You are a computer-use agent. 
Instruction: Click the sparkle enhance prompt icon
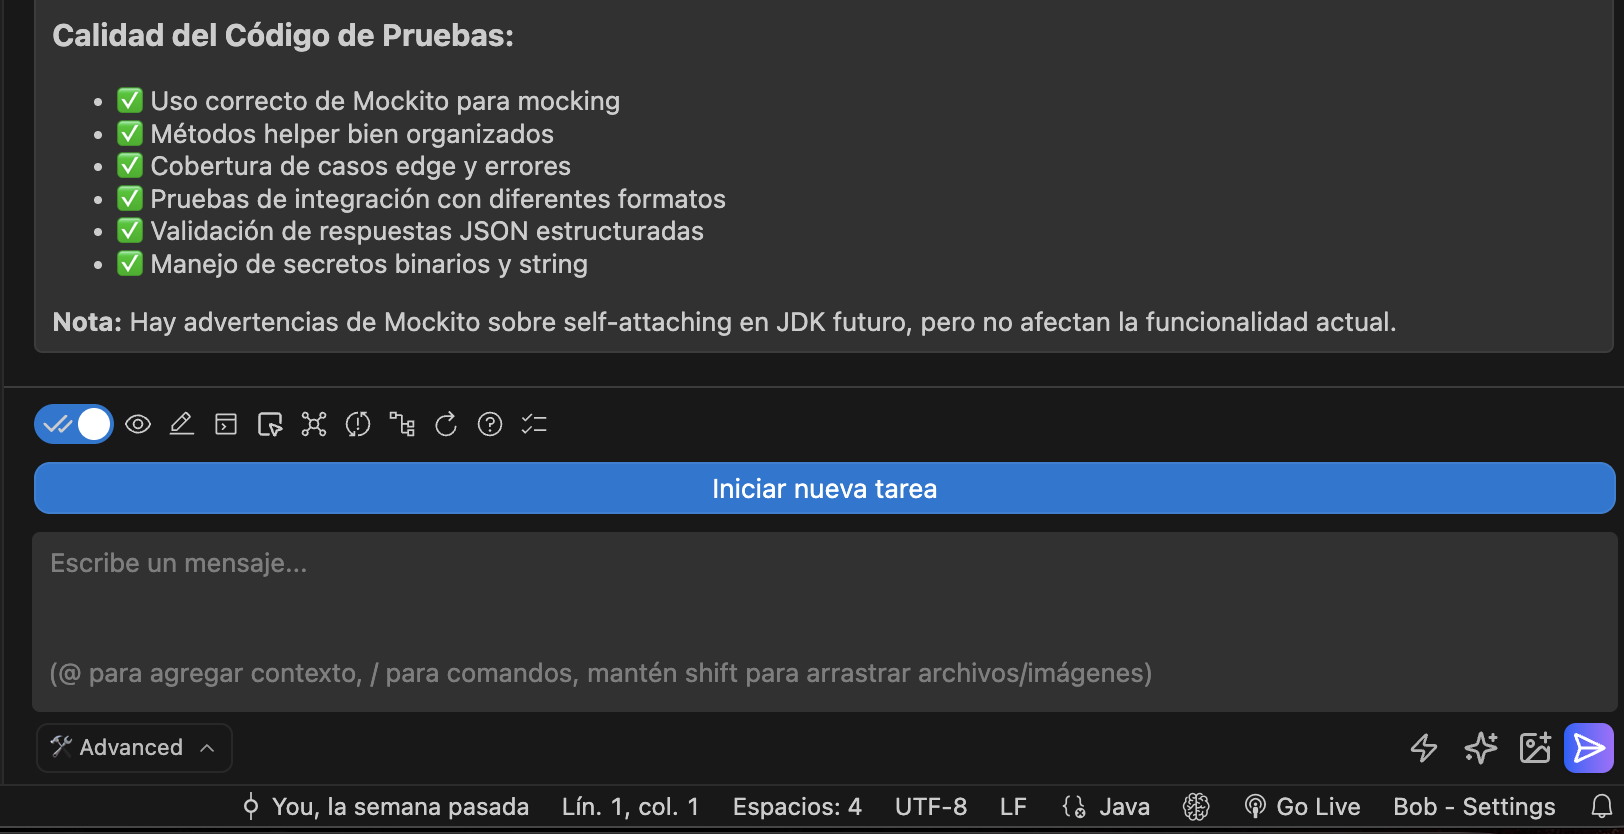tap(1480, 748)
